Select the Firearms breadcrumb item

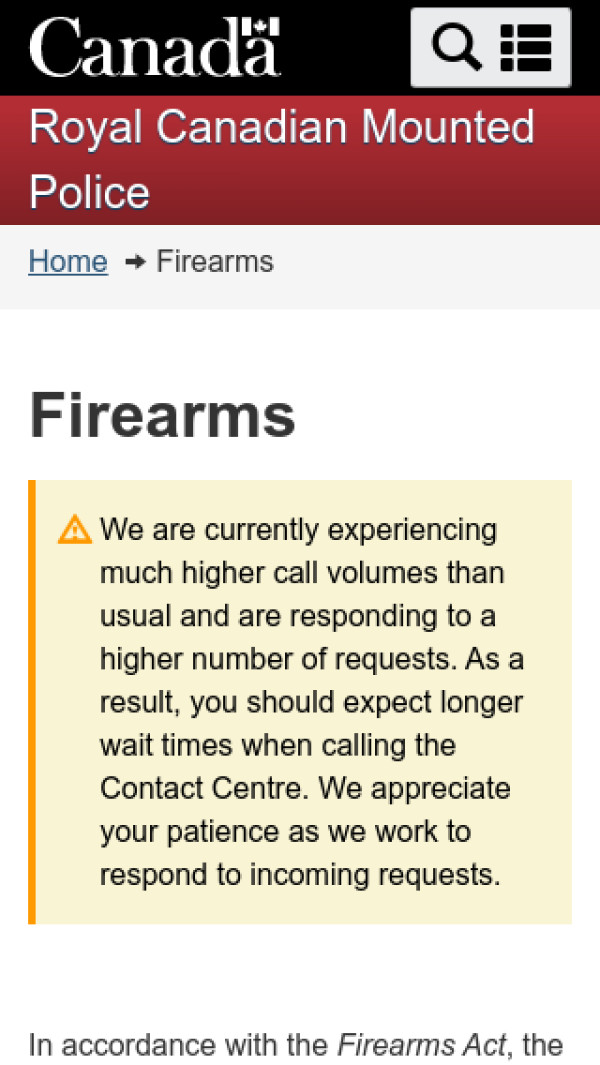pos(215,261)
